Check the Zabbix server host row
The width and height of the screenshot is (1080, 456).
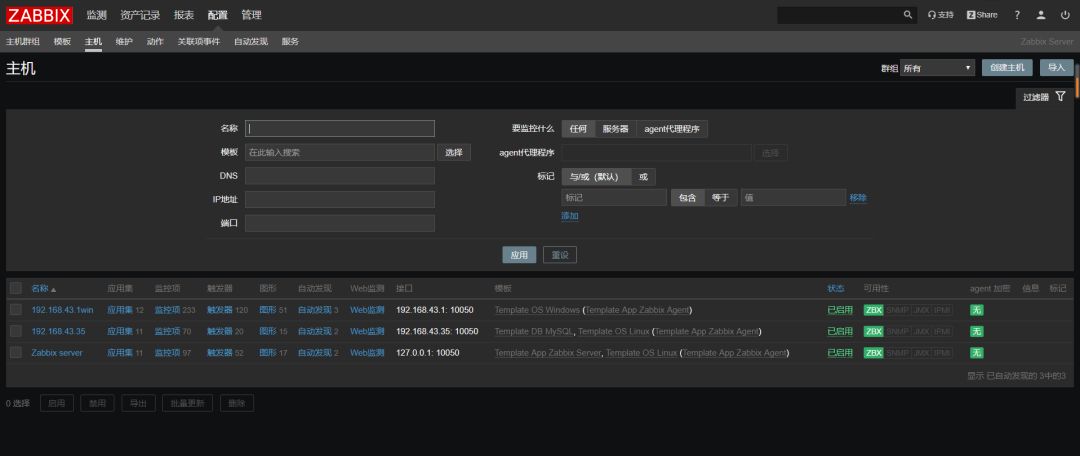(16, 353)
